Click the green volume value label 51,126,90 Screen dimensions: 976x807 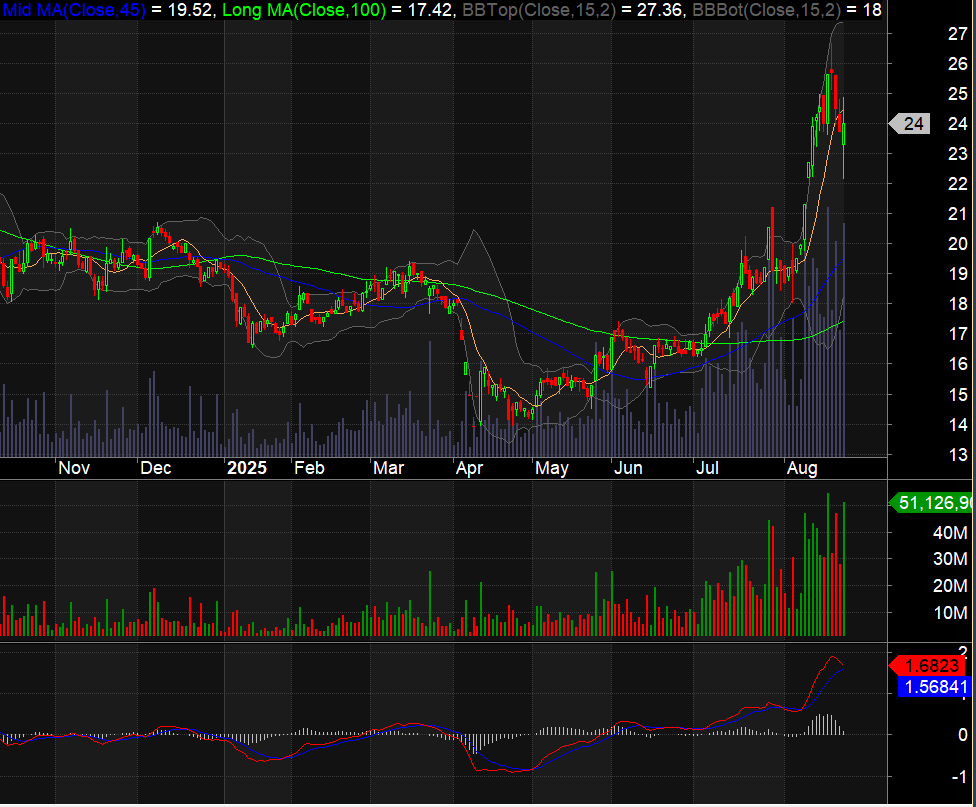click(x=935, y=503)
